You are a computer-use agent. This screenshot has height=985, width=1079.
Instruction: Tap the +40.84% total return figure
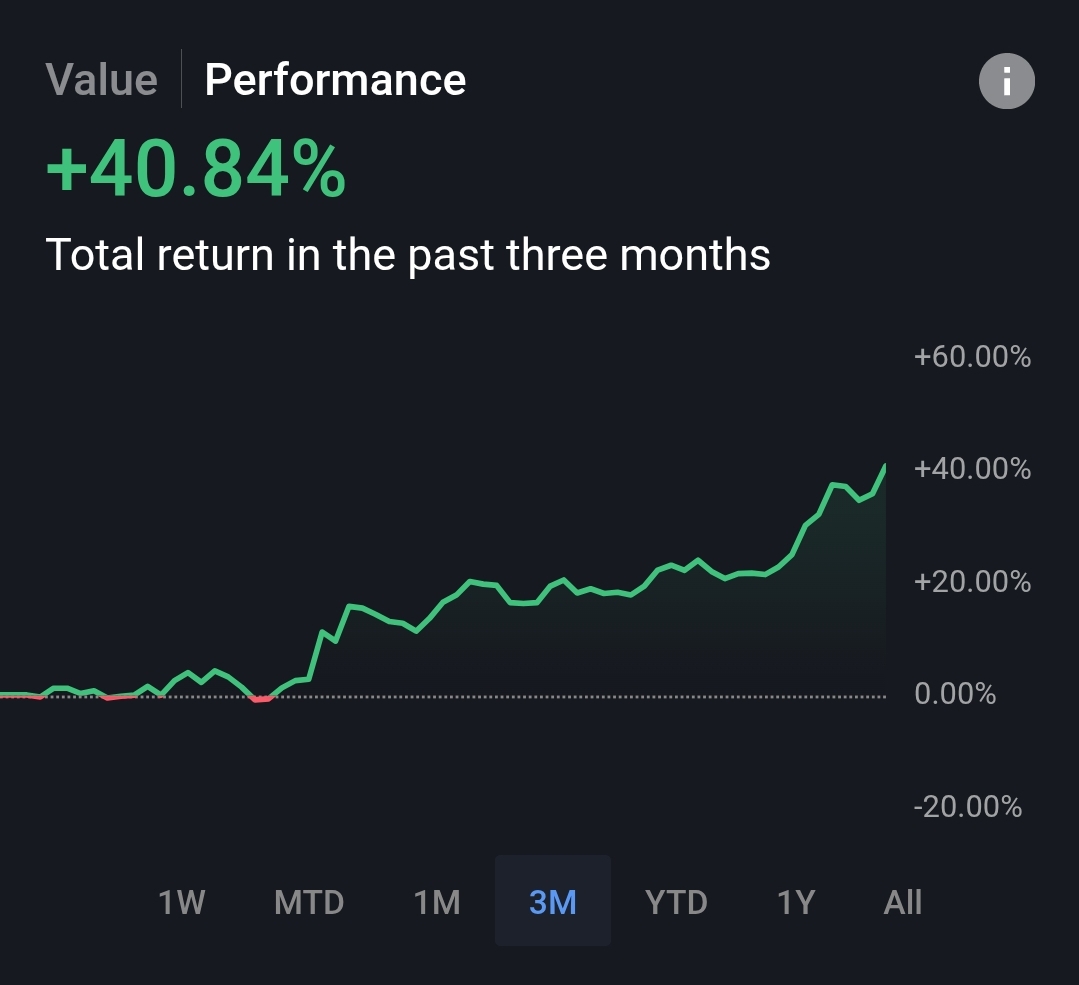[195, 169]
